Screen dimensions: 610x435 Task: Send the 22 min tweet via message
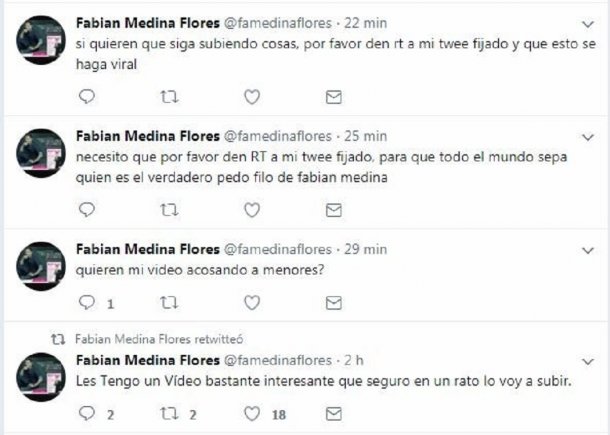(334, 97)
